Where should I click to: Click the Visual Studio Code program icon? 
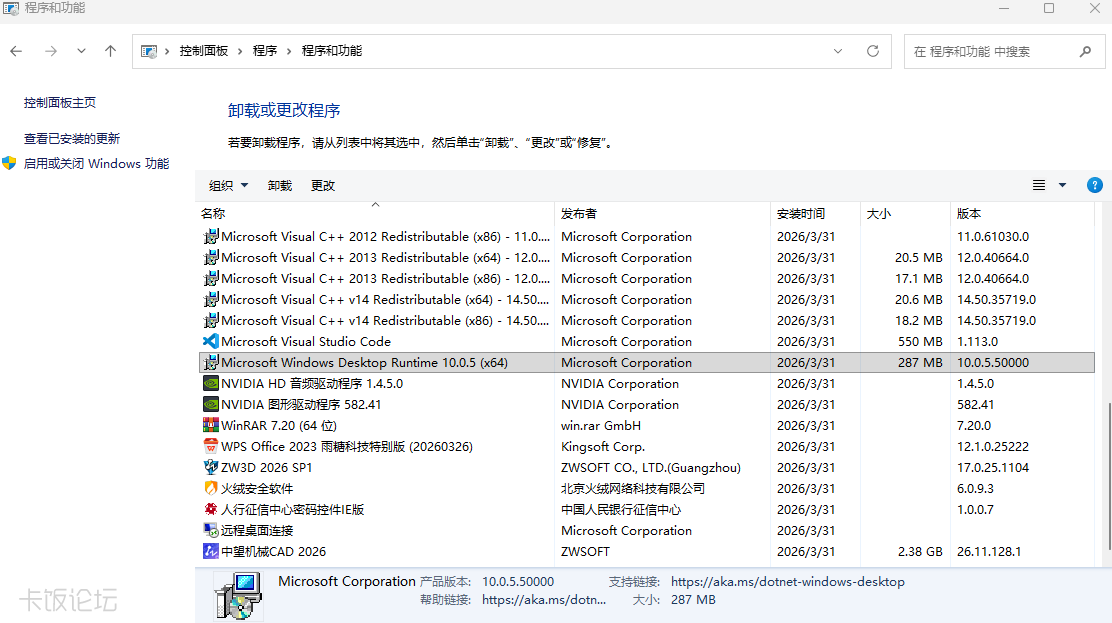tap(211, 341)
